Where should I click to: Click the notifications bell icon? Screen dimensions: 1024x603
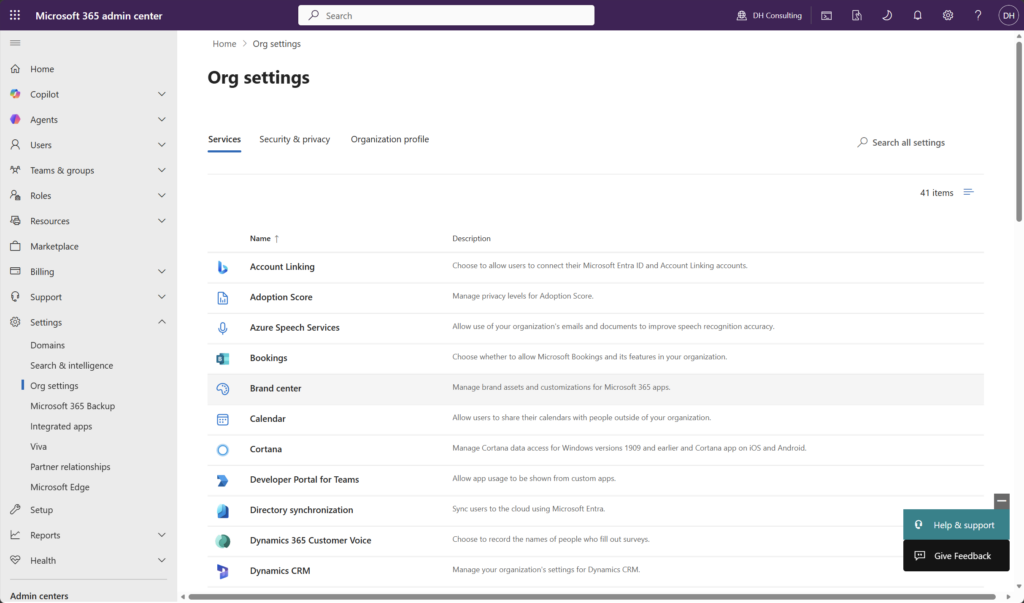coord(917,15)
